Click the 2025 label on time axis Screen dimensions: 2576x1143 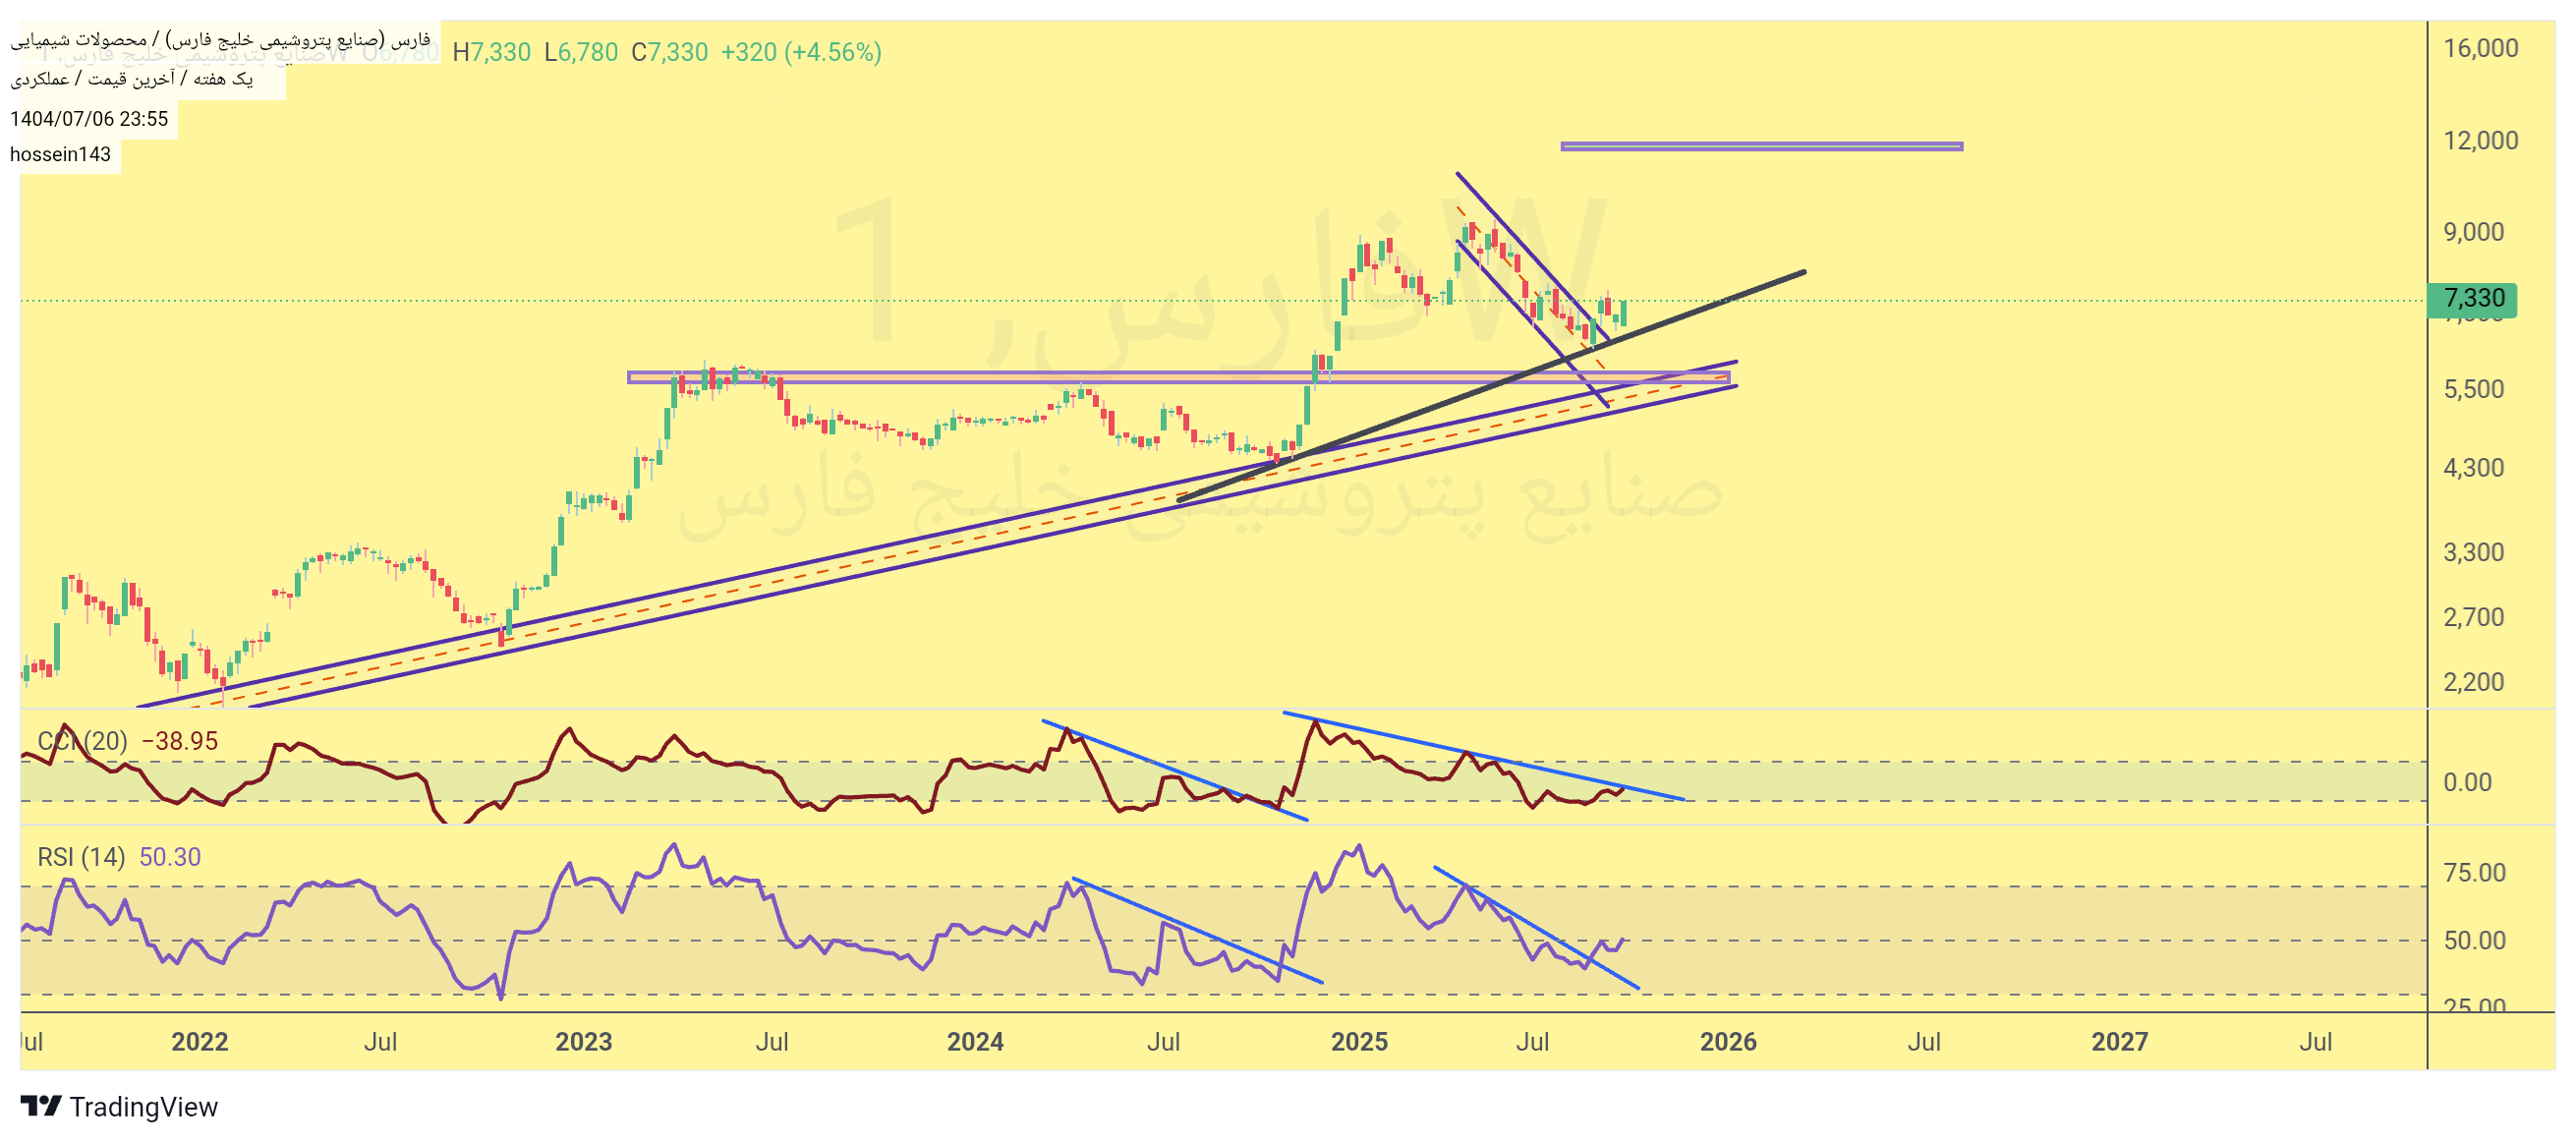[1359, 1042]
